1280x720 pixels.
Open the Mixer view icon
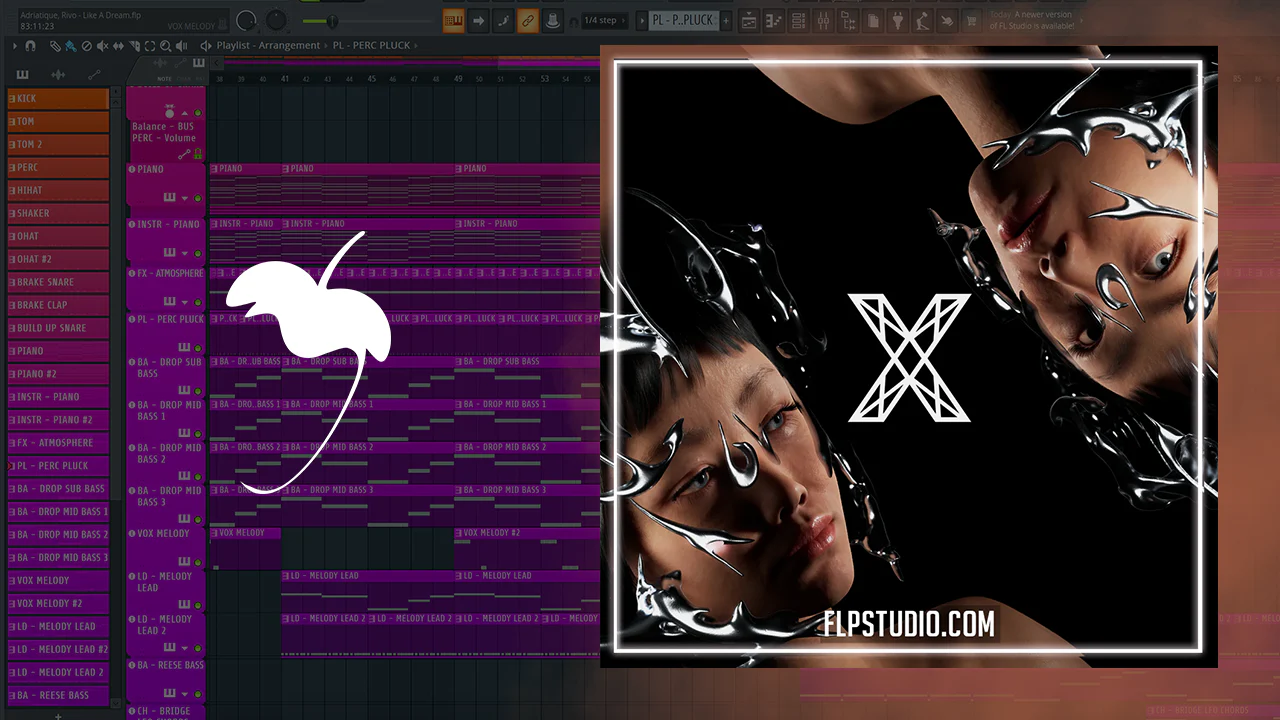pyautogui.click(x=824, y=21)
